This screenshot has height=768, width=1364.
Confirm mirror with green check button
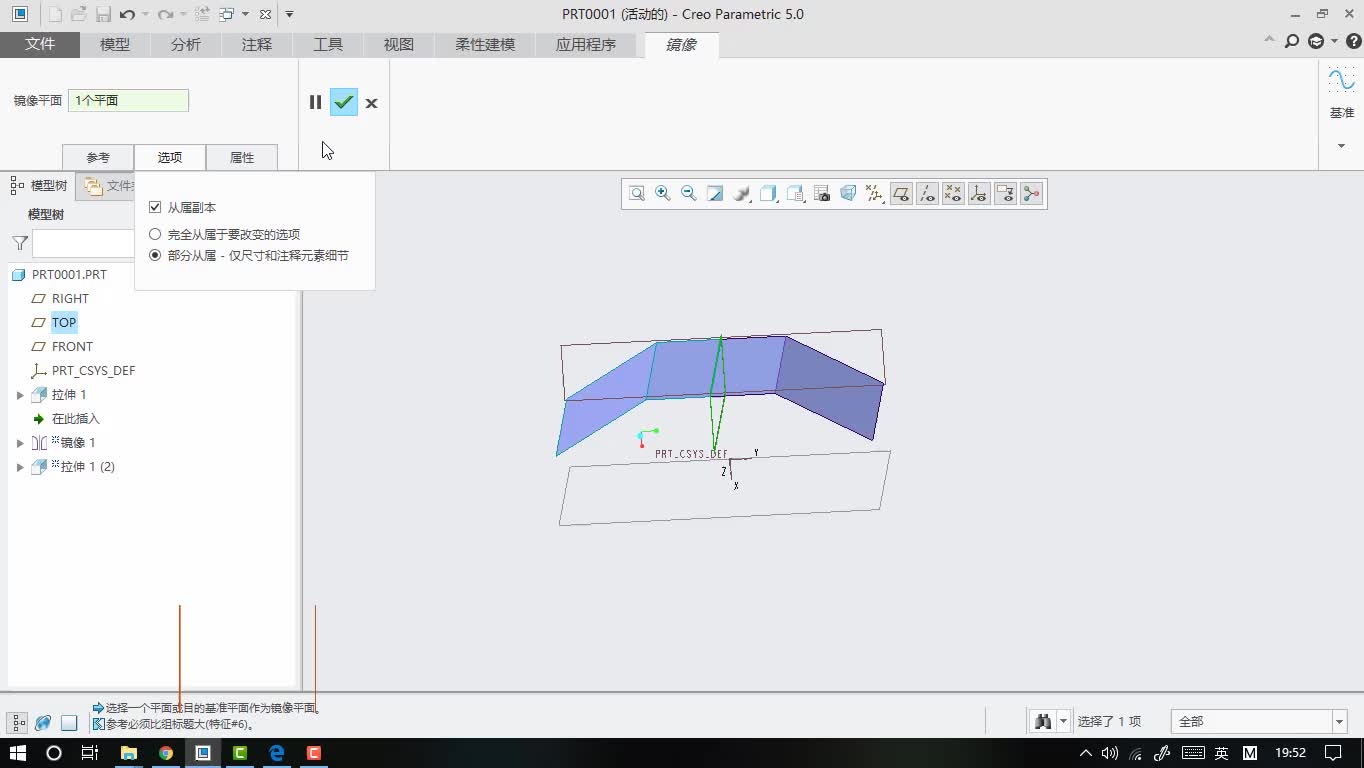(x=343, y=102)
